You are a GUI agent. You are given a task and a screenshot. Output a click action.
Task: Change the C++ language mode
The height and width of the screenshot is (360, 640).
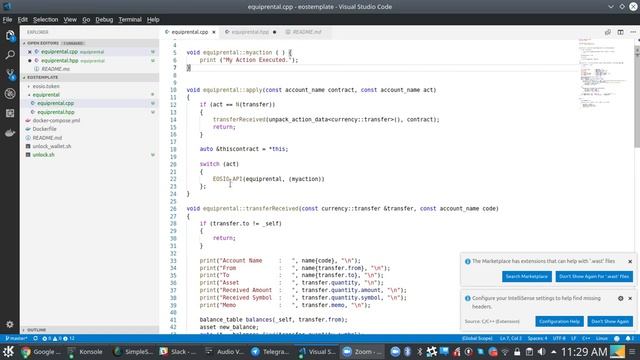(586, 338)
